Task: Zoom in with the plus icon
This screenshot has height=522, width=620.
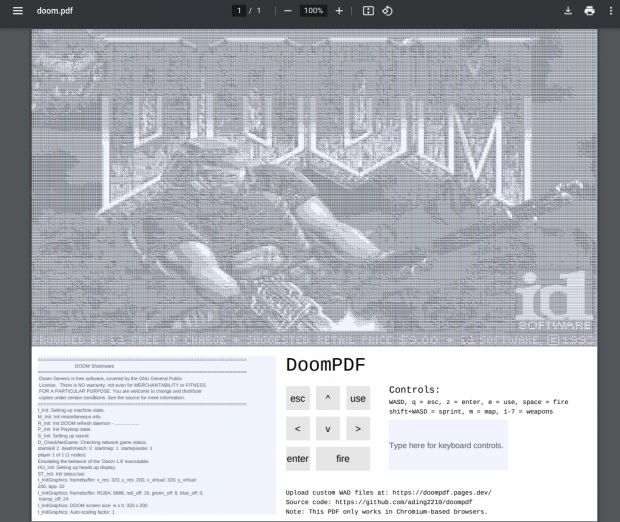Action: tap(339, 11)
